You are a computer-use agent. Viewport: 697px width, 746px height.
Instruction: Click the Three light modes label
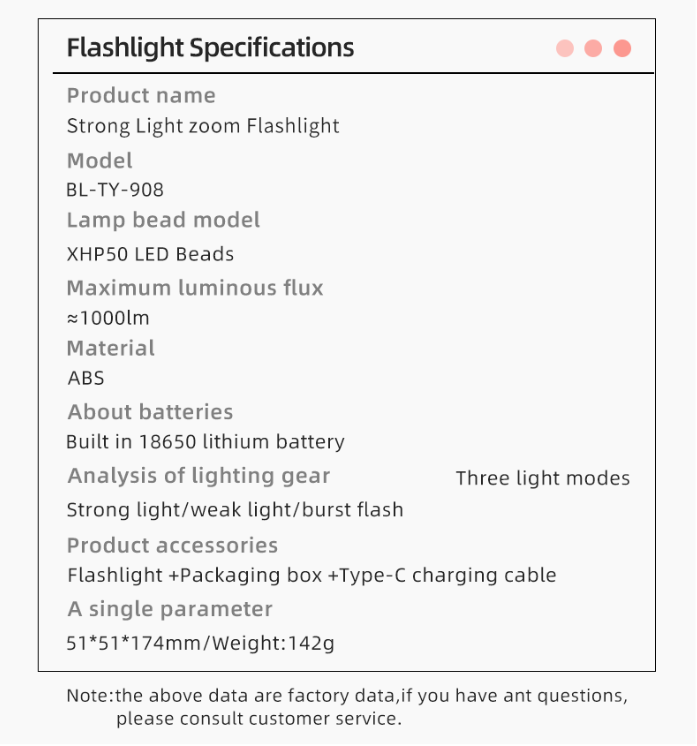[x=543, y=478]
